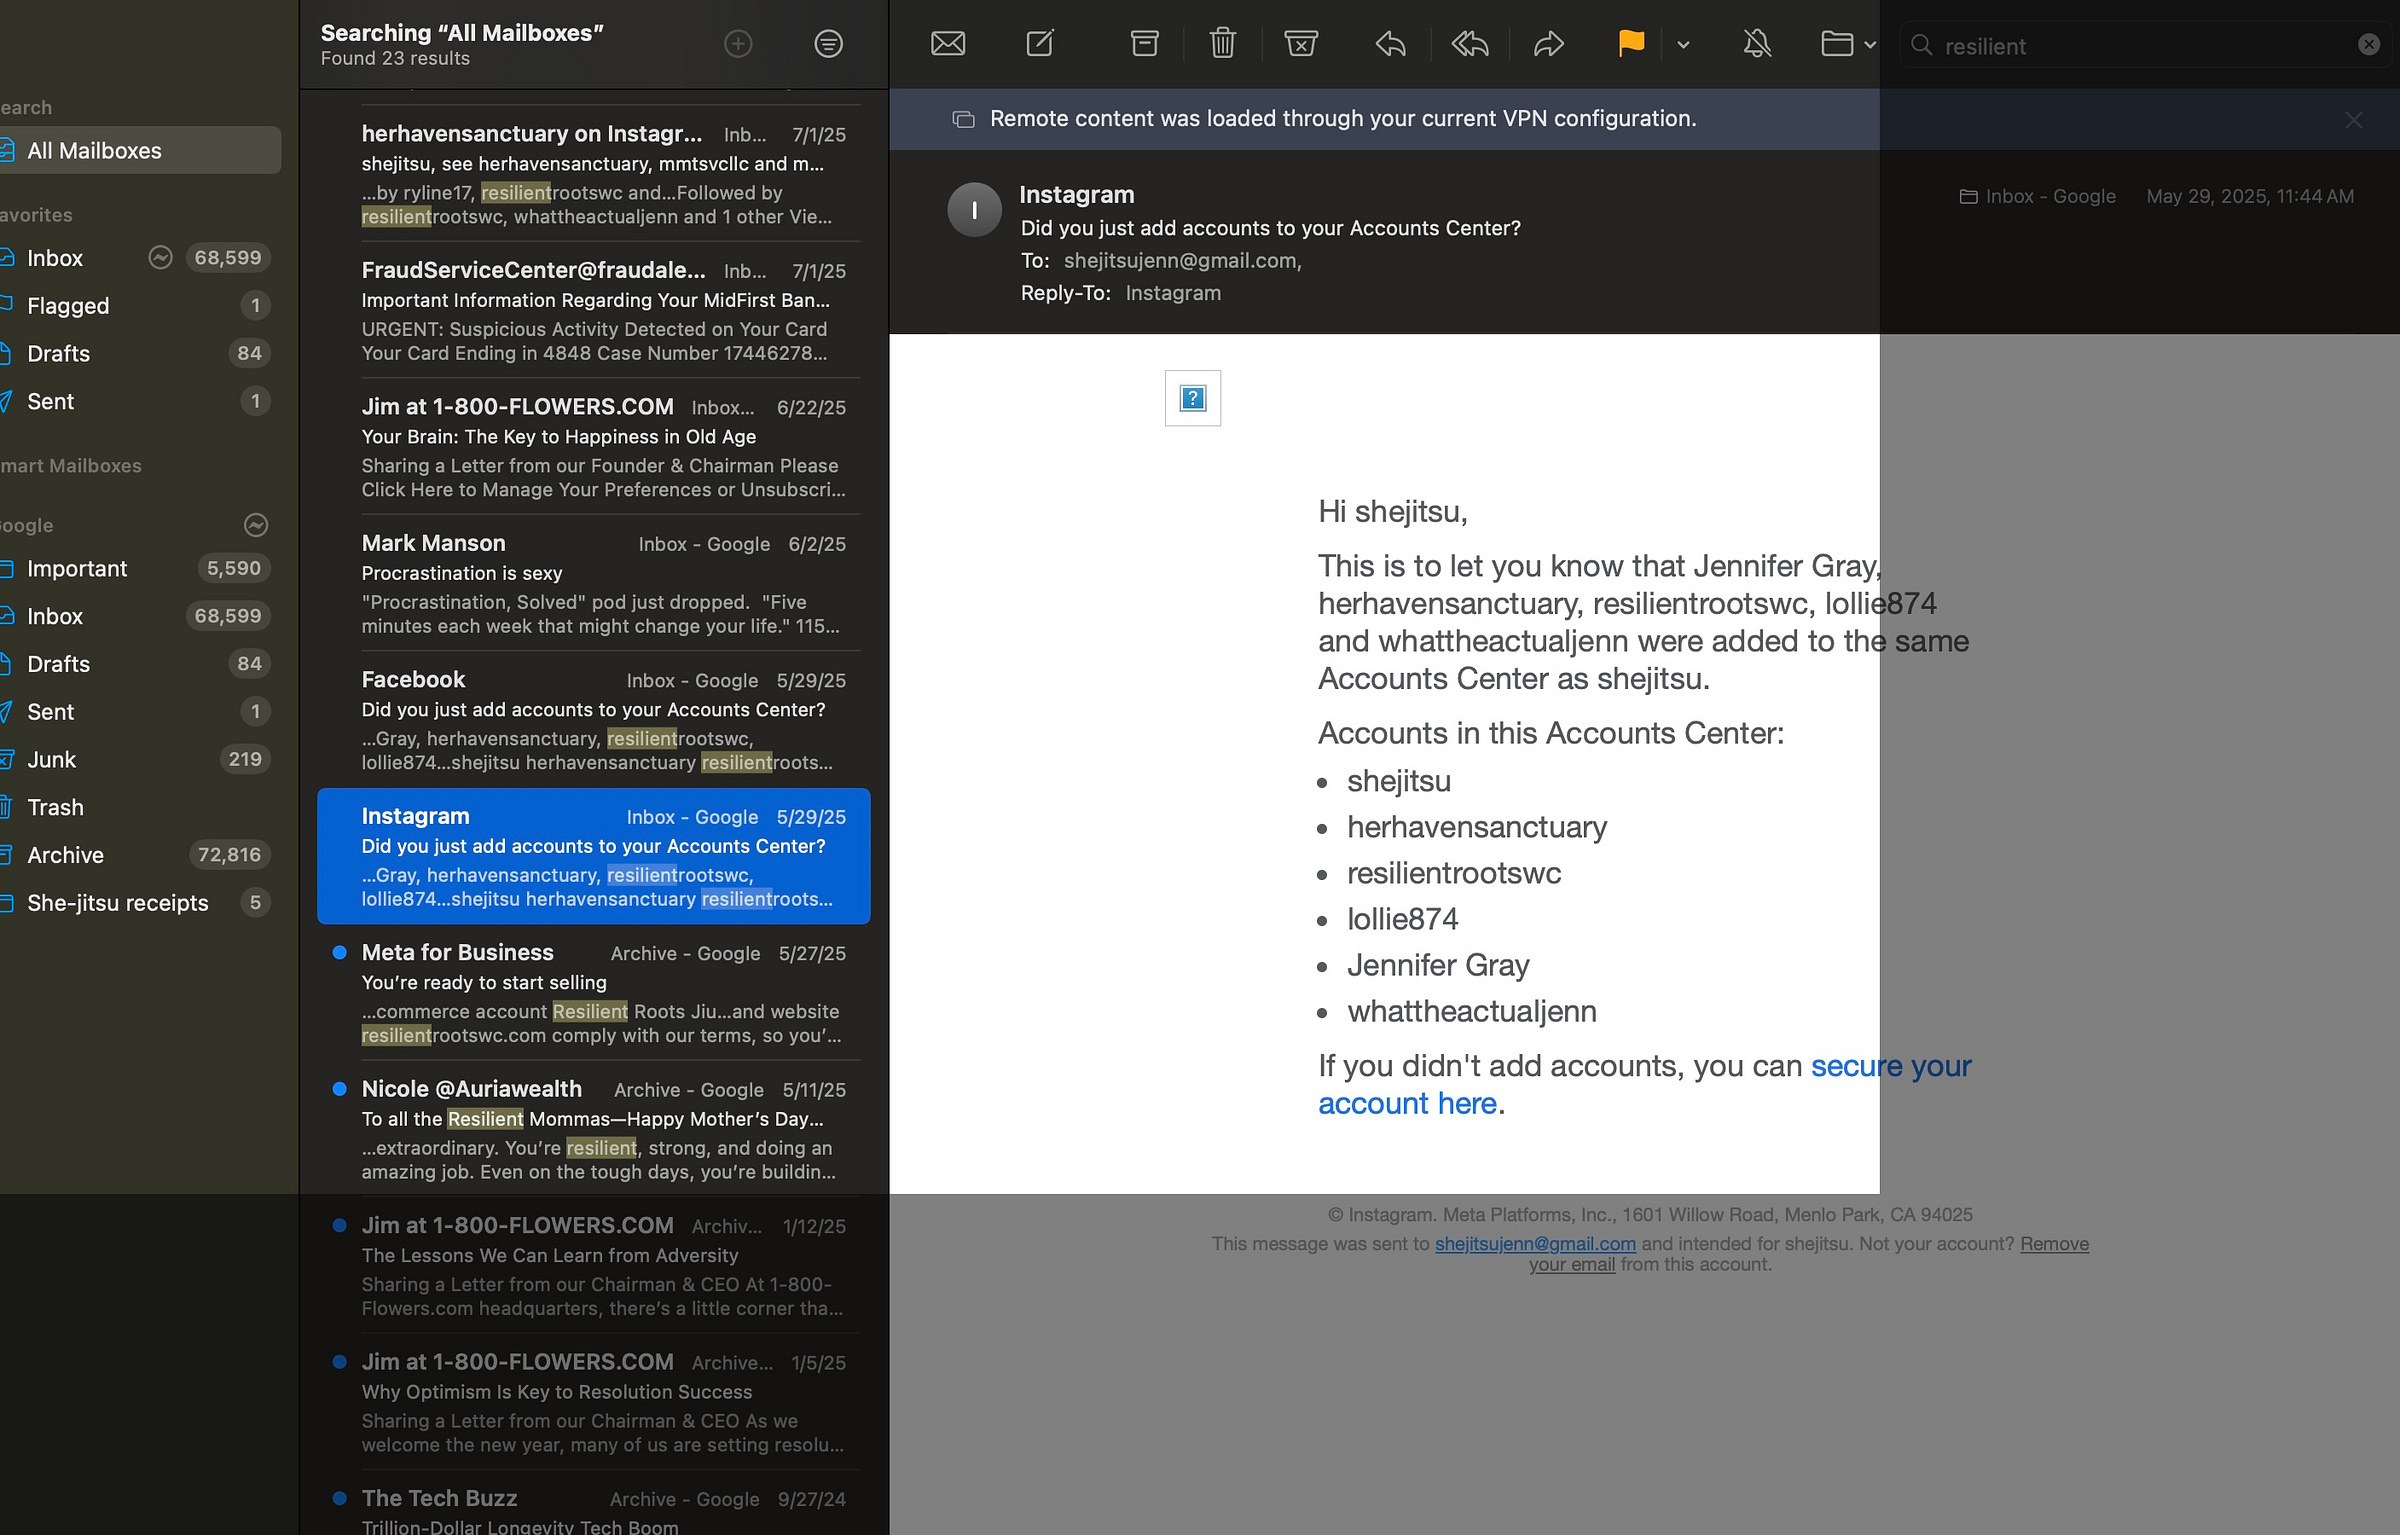Forward the selected message

tap(1548, 44)
